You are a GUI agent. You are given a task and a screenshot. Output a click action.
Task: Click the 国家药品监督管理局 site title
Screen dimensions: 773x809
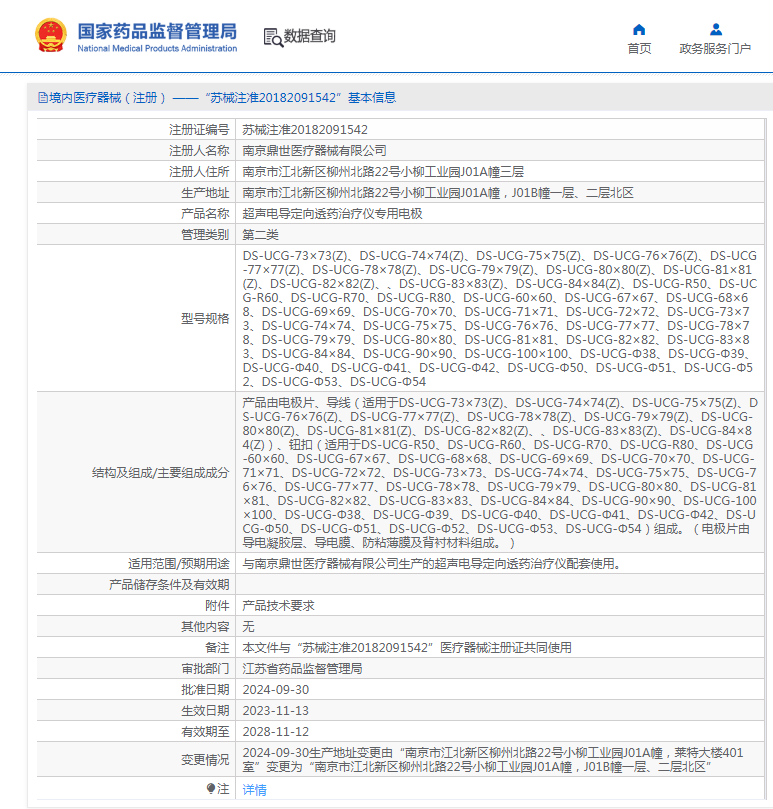tap(157, 31)
